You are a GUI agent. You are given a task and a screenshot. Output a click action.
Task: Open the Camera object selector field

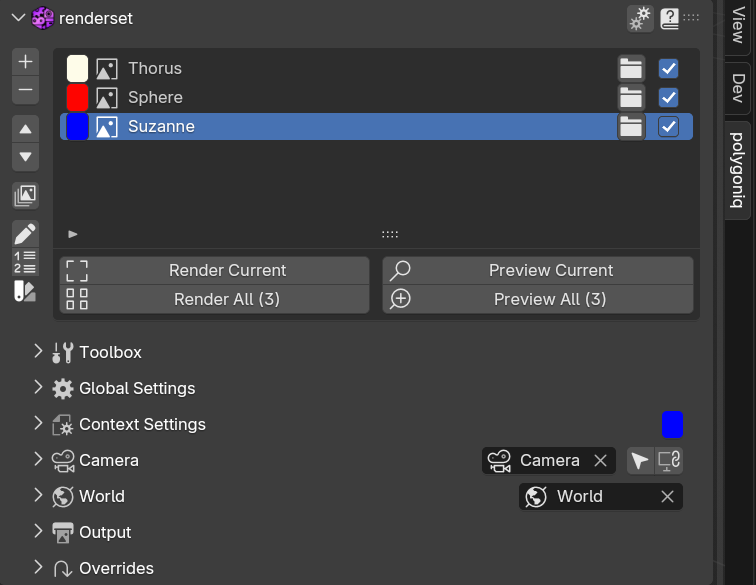(x=549, y=461)
